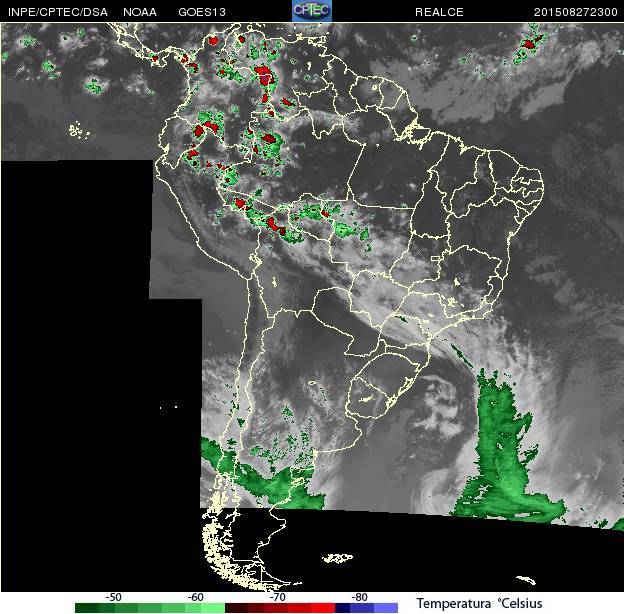Click the blue segment of the color bar
The image size is (624, 614).
tap(367, 608)
